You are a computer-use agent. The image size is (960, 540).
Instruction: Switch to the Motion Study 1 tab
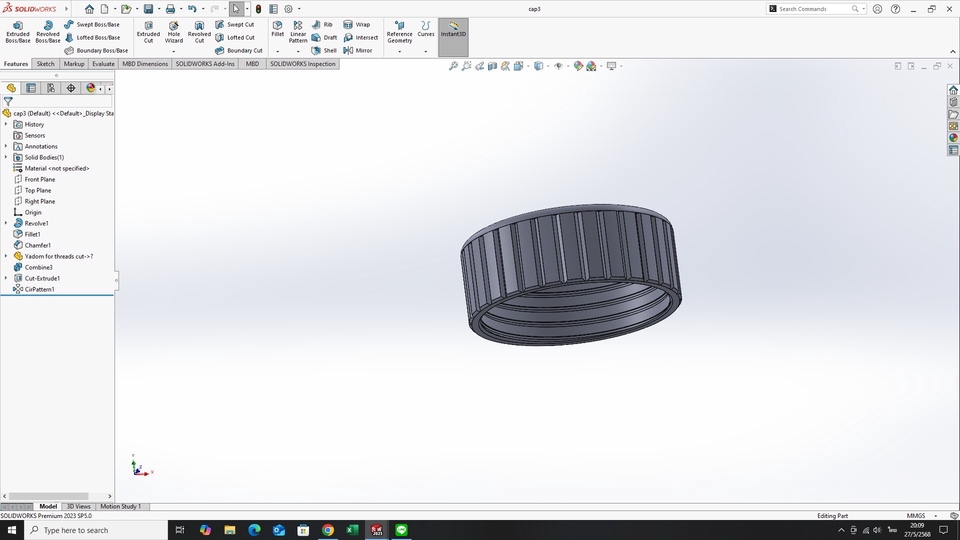click(x=121, y=506)
